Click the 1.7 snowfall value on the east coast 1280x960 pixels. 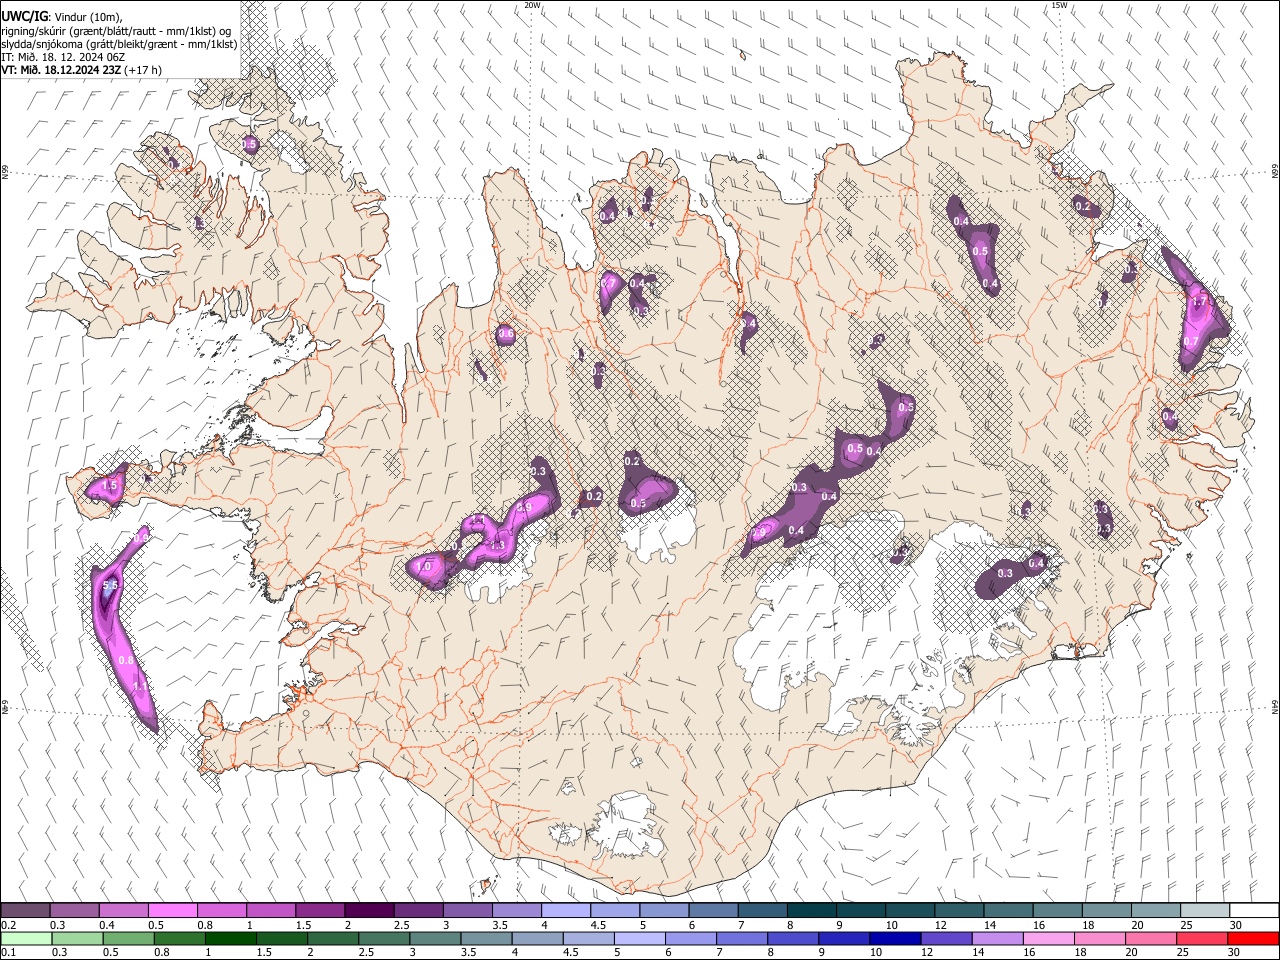click(1200, 300)
